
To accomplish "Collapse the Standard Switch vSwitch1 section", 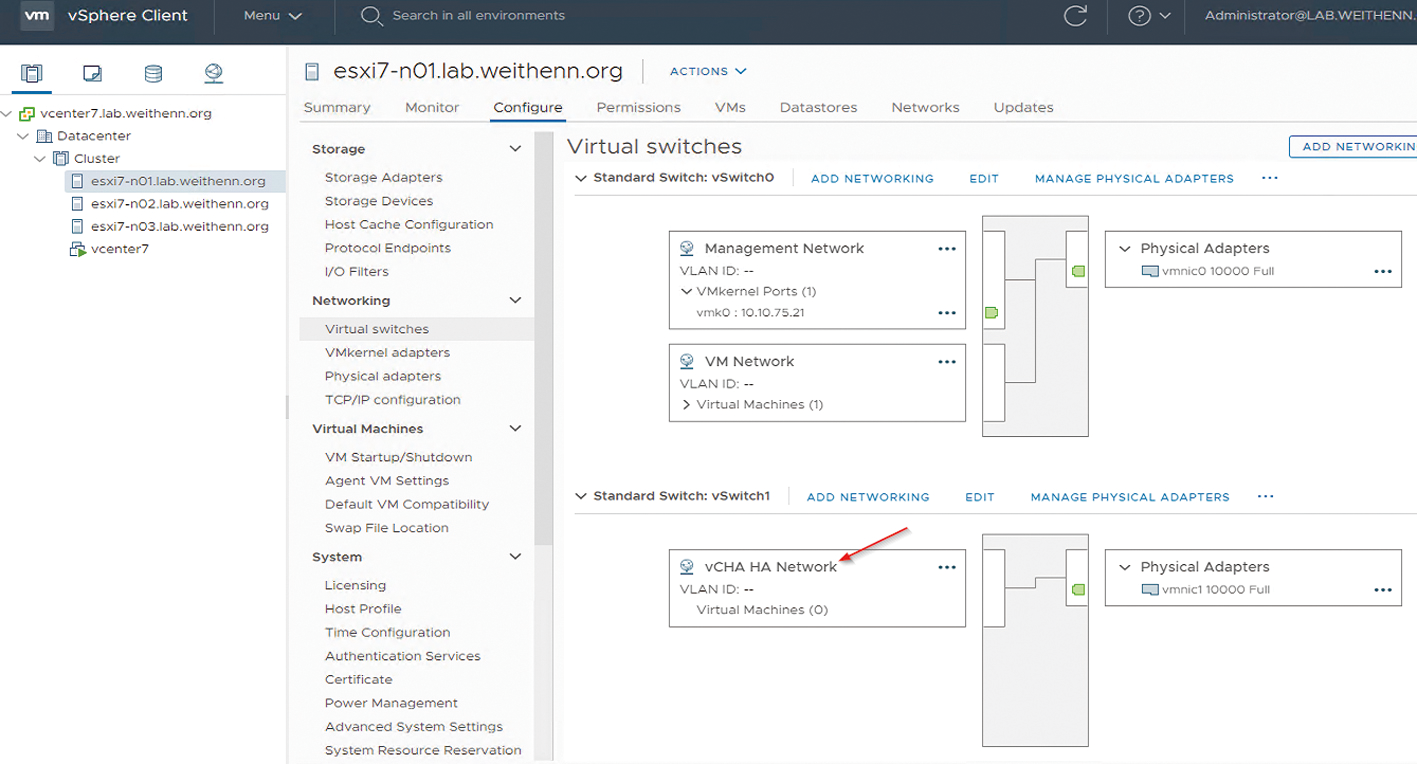I will (582, 496).
